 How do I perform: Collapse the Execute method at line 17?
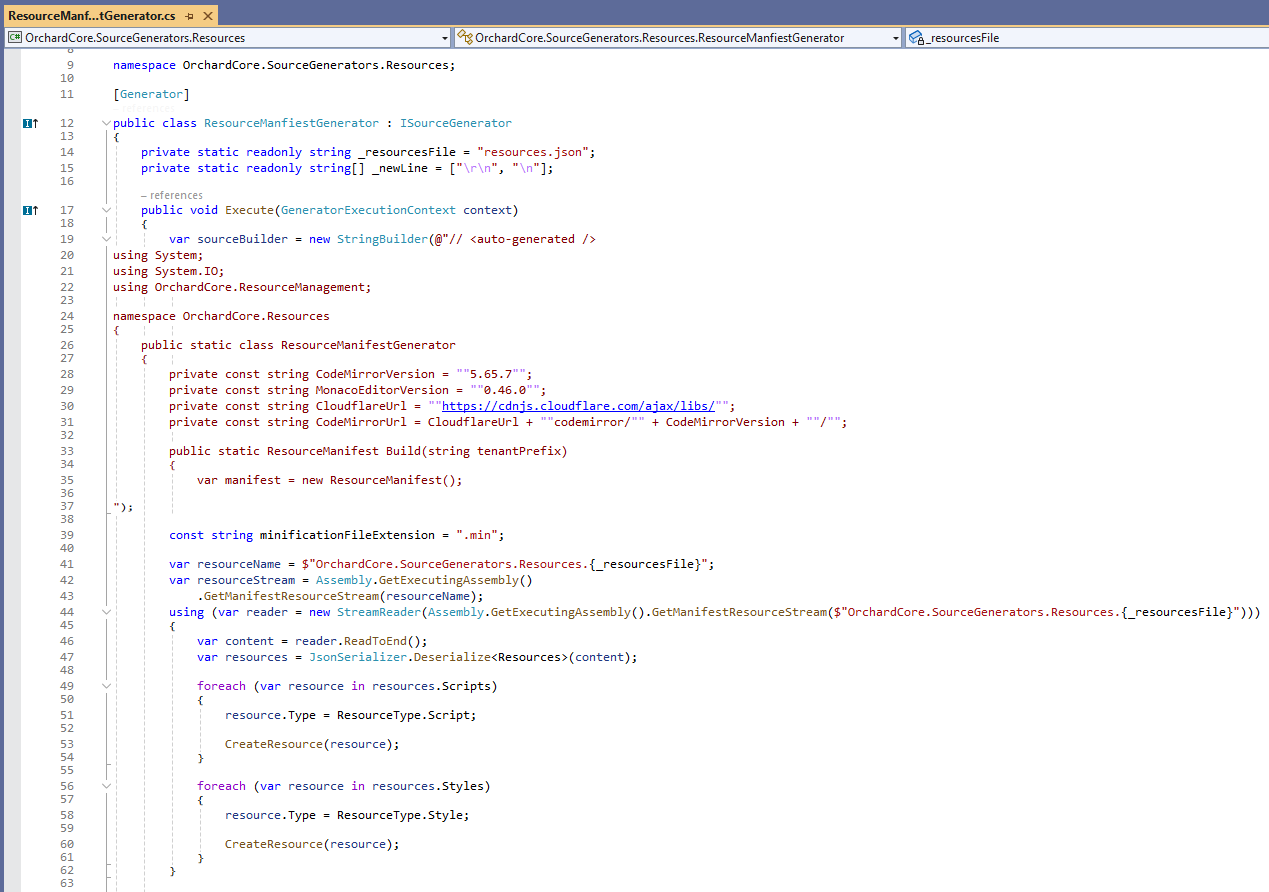coord(106,210)
